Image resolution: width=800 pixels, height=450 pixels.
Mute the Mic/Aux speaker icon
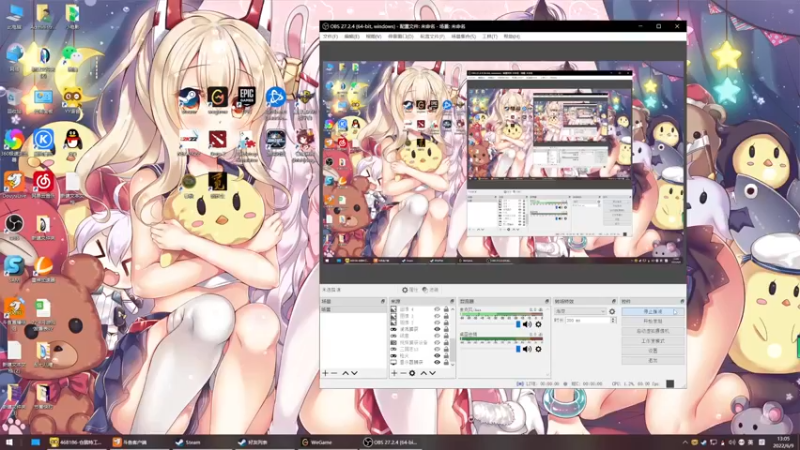(x=528, y=324)
